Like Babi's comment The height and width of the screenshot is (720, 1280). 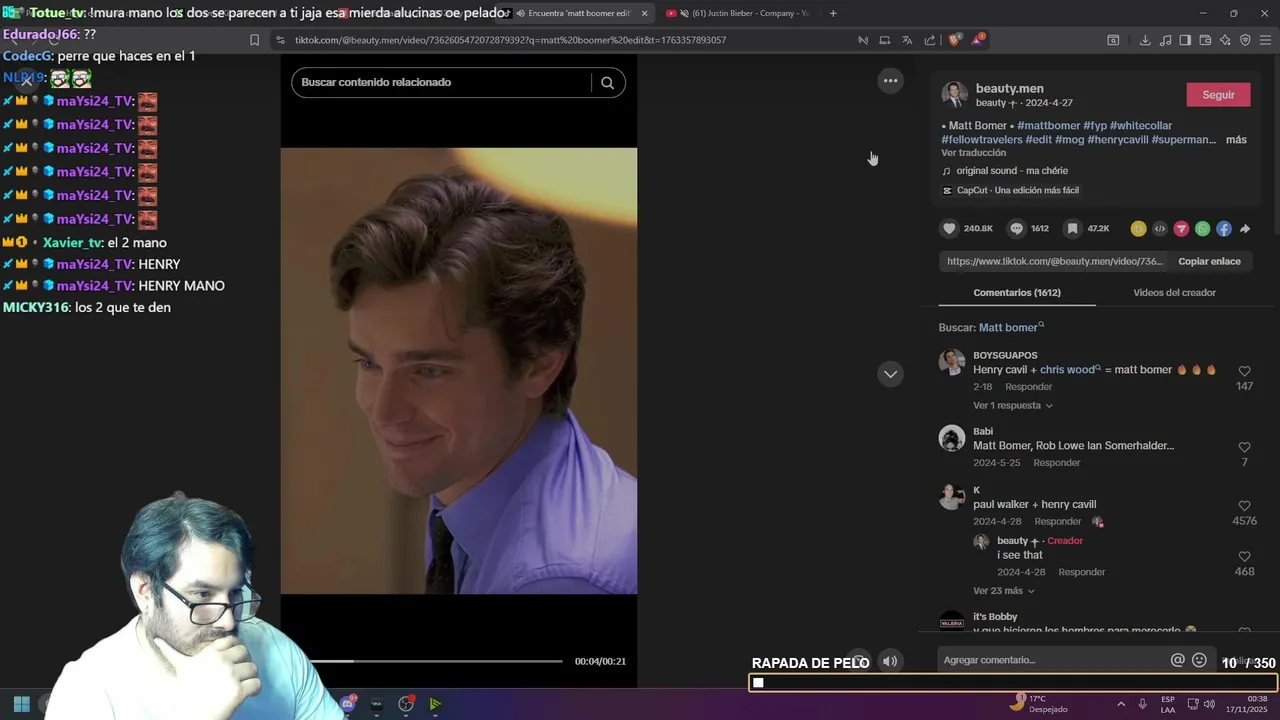(1244, 447)
